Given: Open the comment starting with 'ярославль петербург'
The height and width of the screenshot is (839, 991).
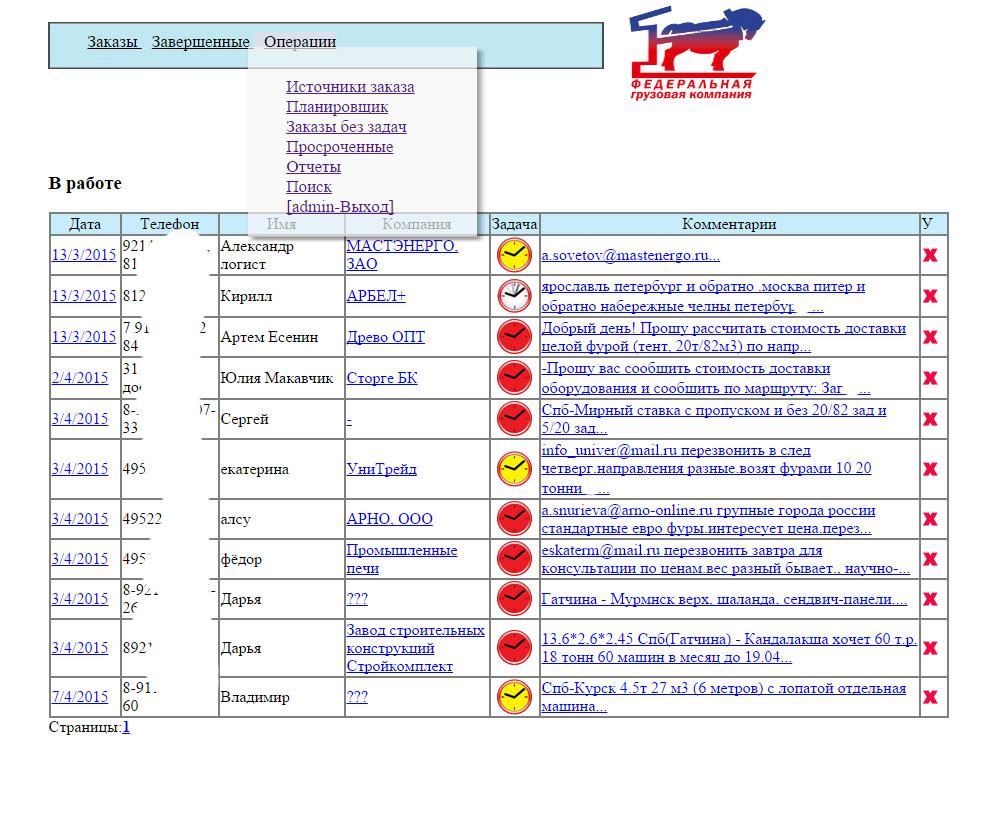Looking at the screenshot, I should click(703, 296).
